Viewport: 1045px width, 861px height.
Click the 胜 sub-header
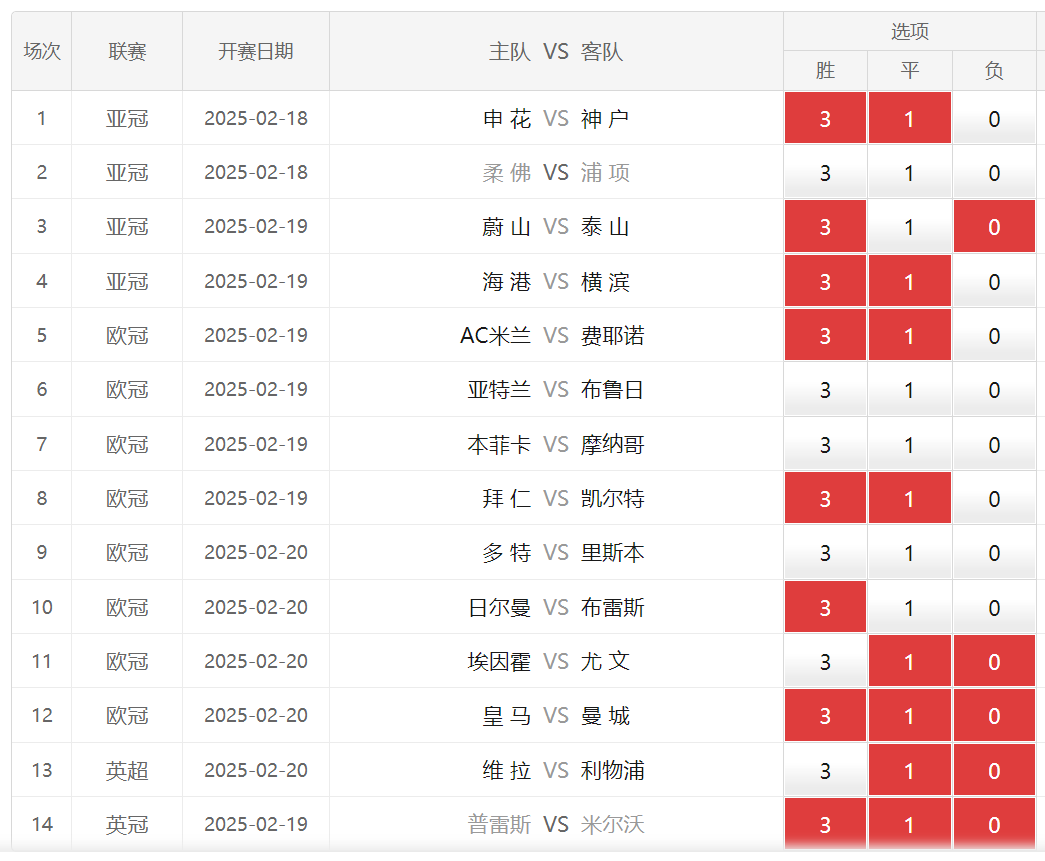pyautogui.click(x=825, y=70)
